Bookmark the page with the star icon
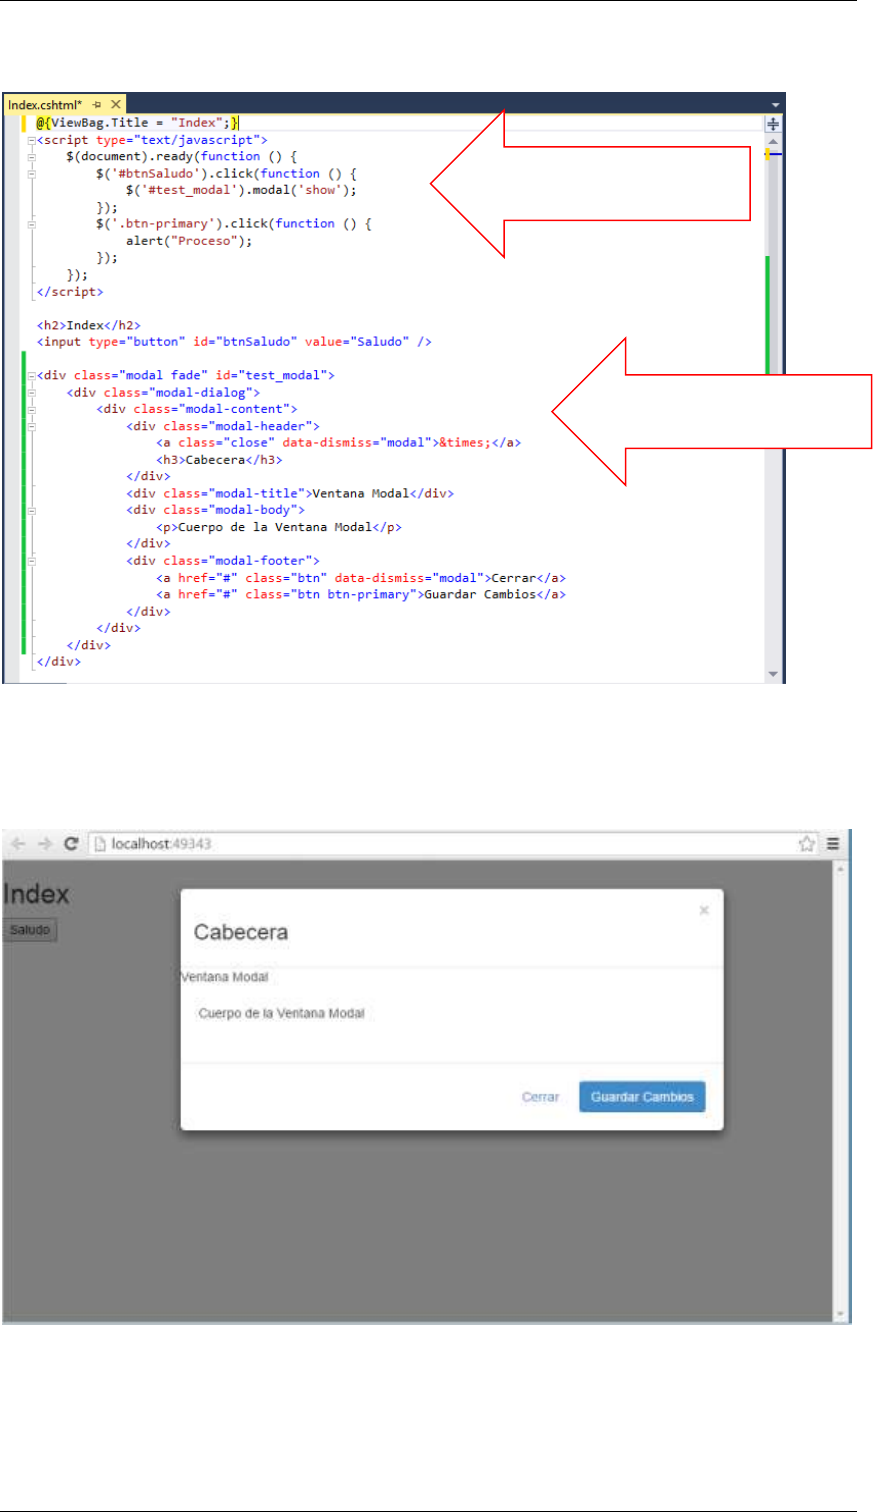This screenshot has width=873, height=1512. pos(807,844)
